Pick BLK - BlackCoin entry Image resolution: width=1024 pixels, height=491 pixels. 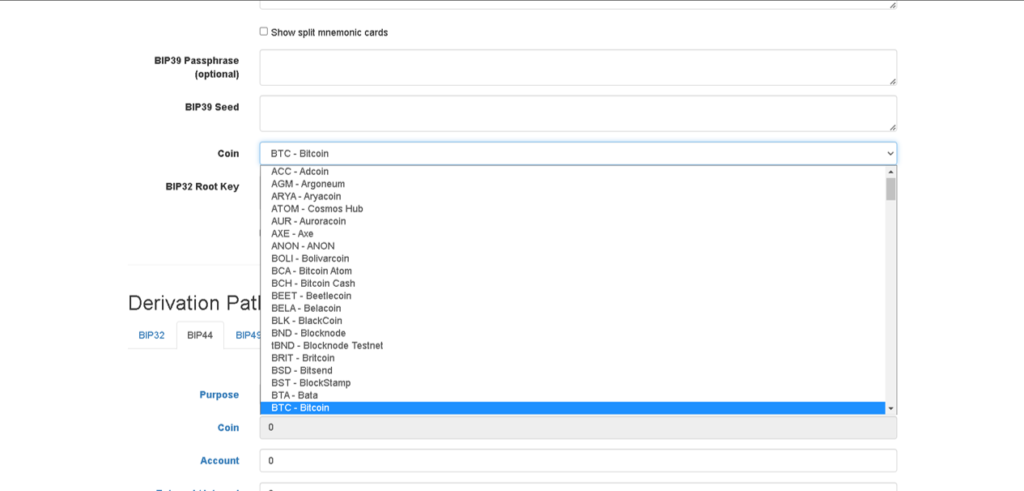pyautogui.click(x=573, y=321)
